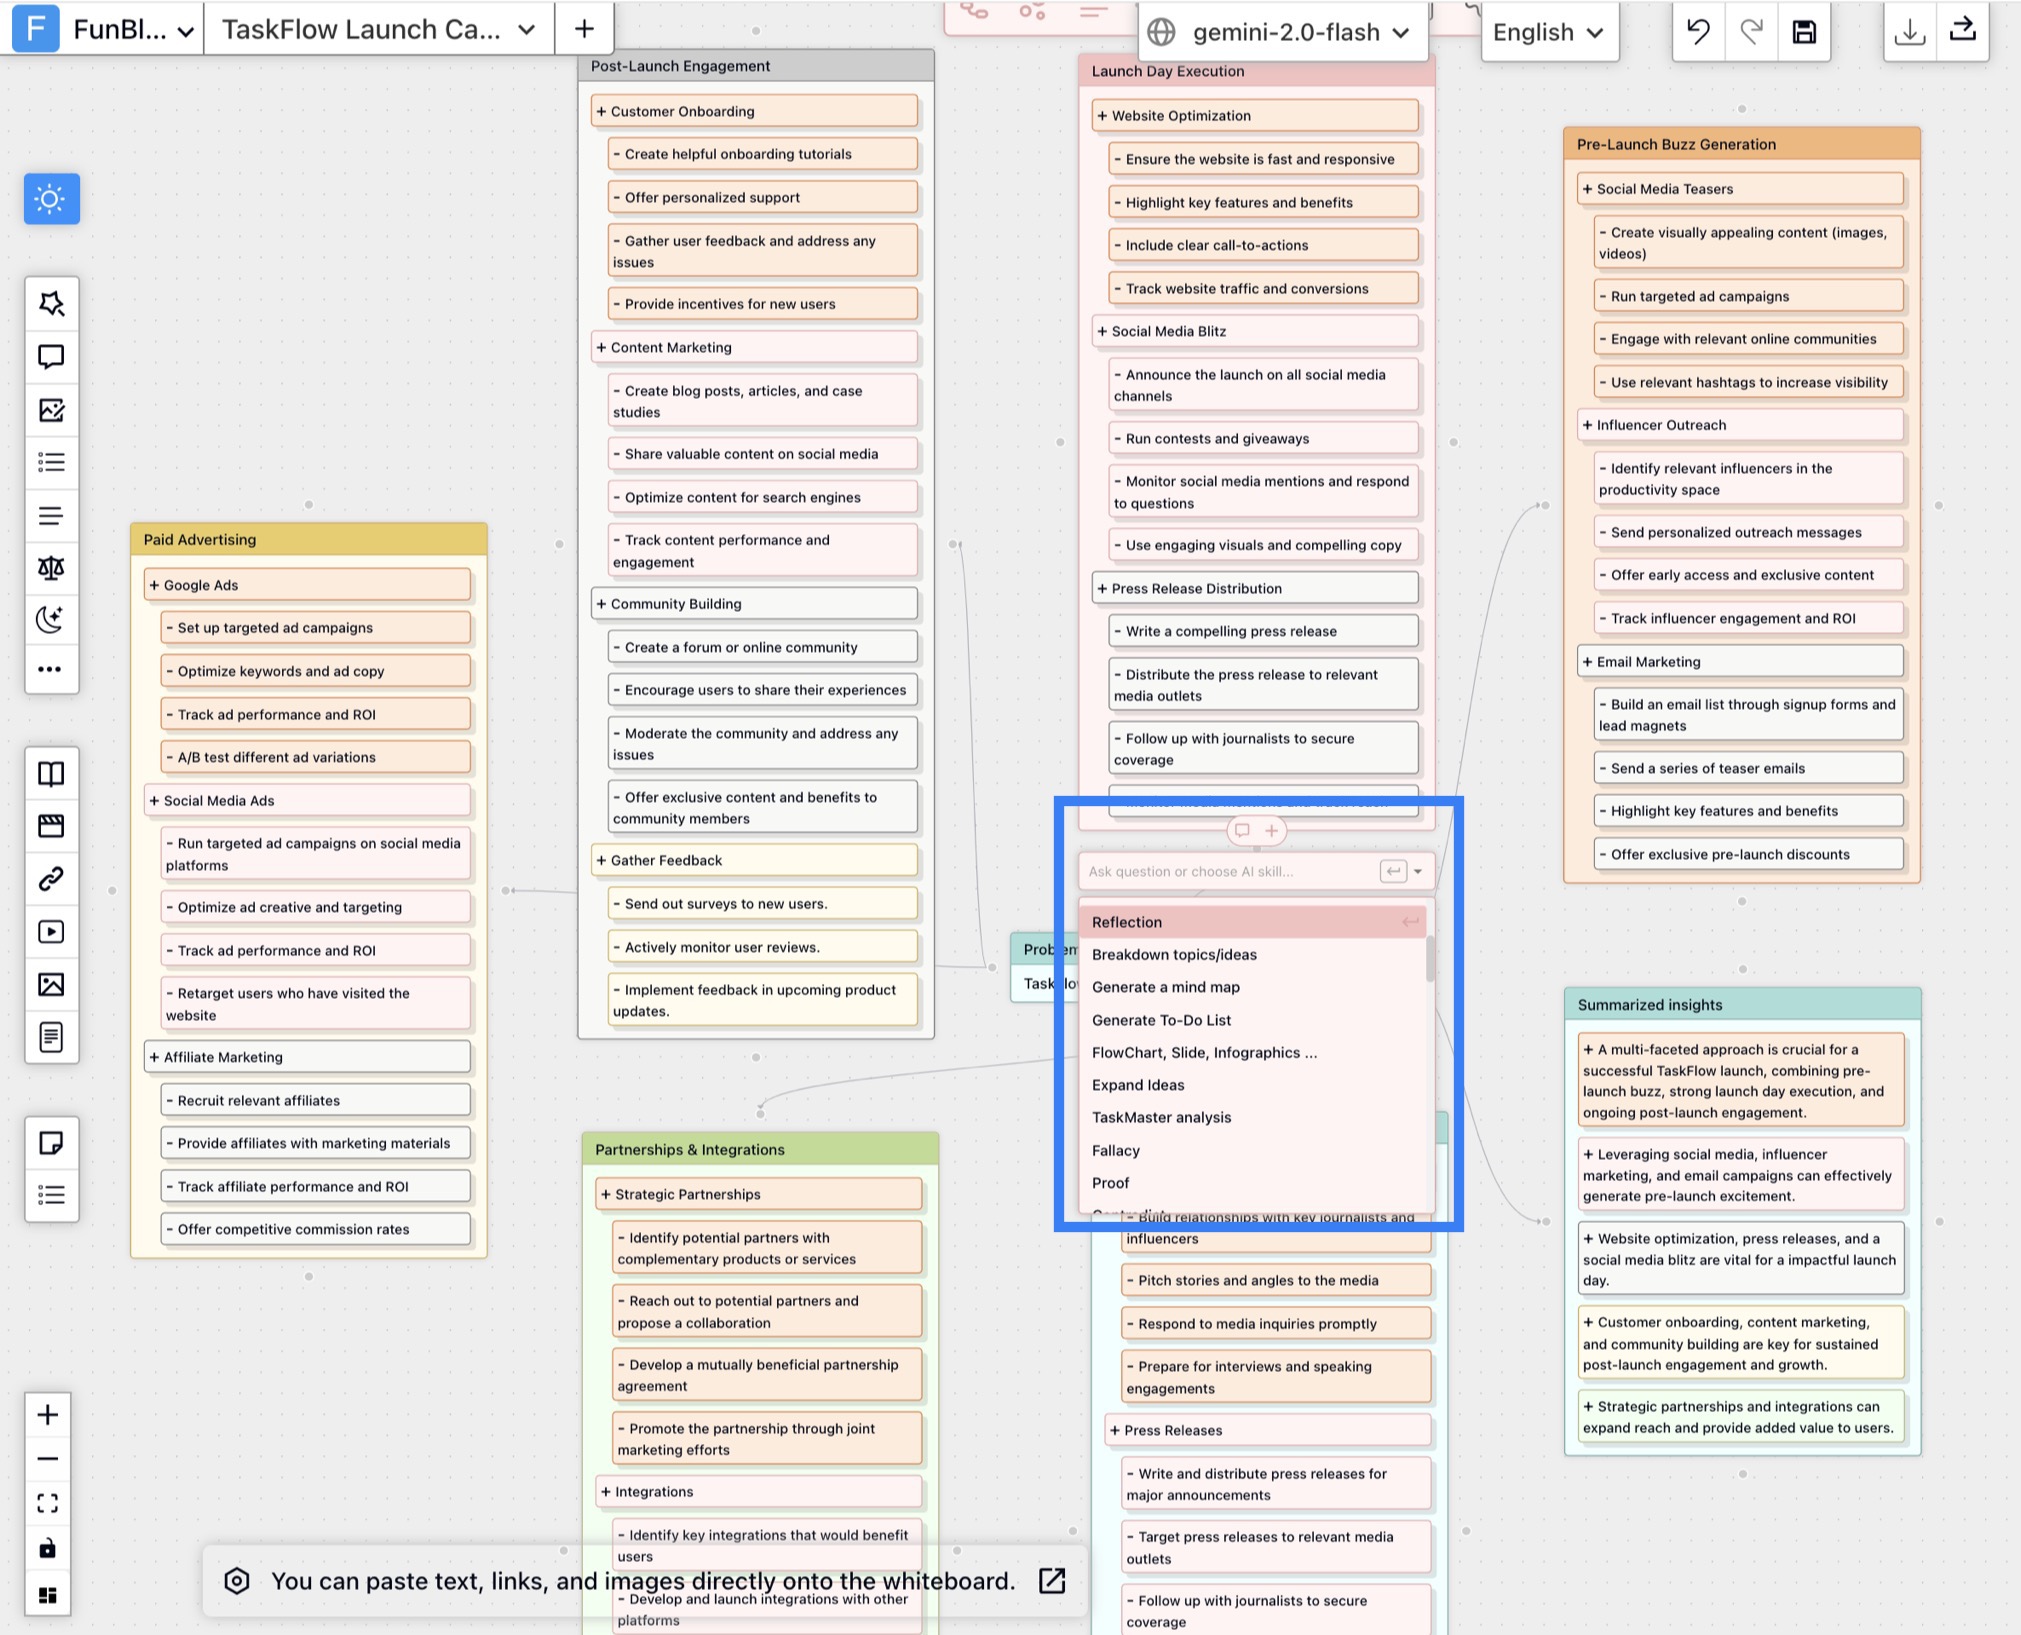2021x1635 pixels.
Task: Click the undo icon in the toolbar
Action: click(1697, 31)
